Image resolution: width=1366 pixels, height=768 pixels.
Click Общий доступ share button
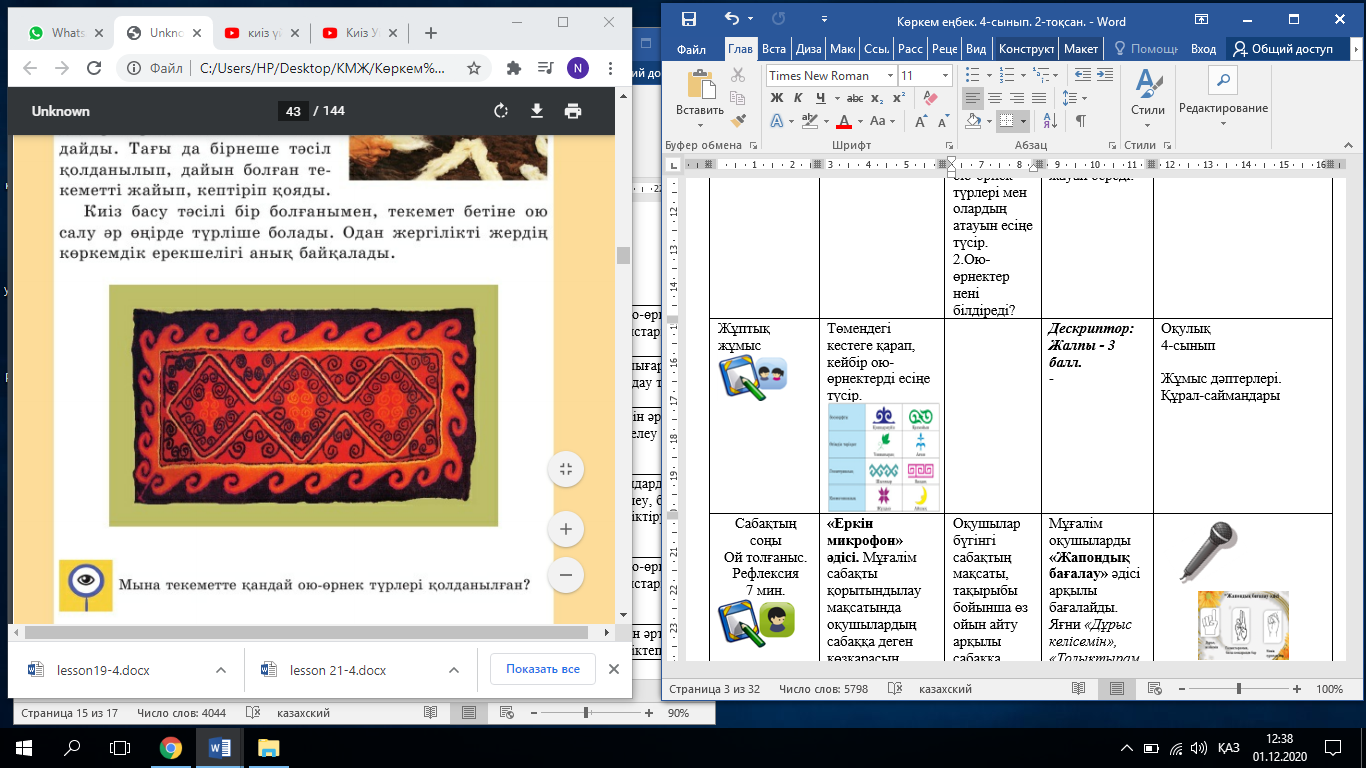coord(1283,49)
